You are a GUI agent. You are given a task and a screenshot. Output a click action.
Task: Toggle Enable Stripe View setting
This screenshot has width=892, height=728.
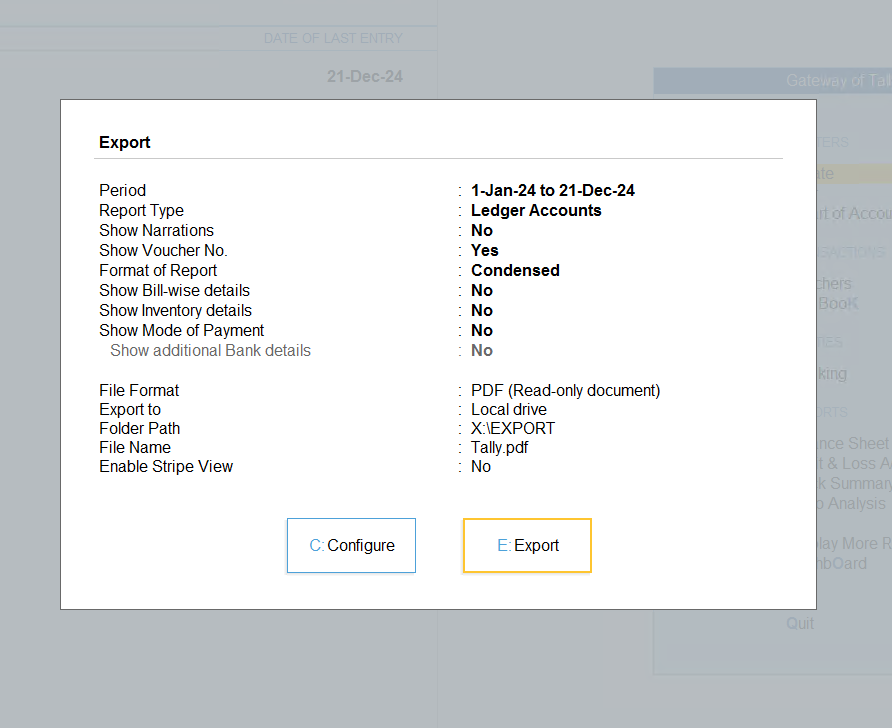pos(481,466)
